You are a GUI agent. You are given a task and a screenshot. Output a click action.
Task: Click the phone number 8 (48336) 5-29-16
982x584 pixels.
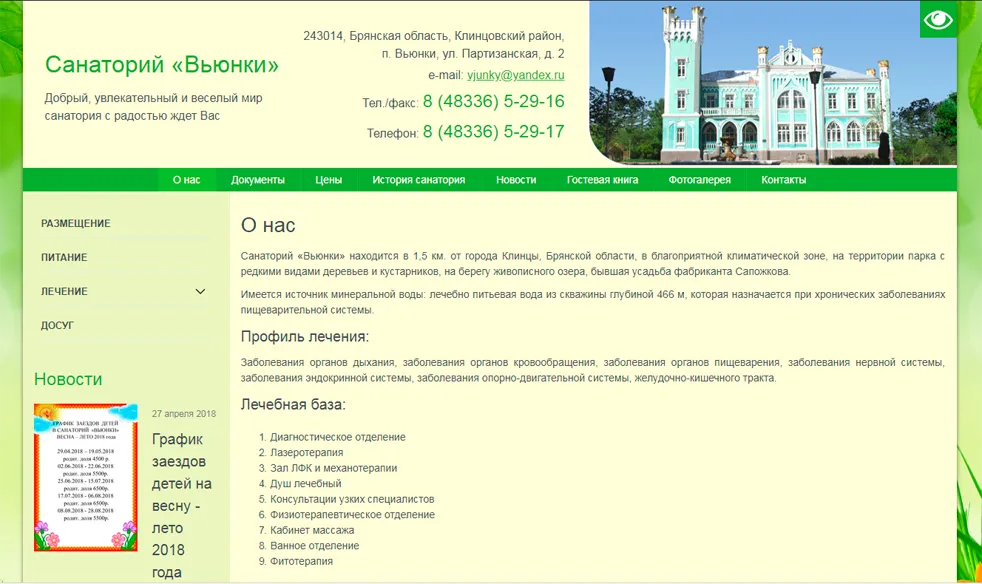(x=494, y=102)
